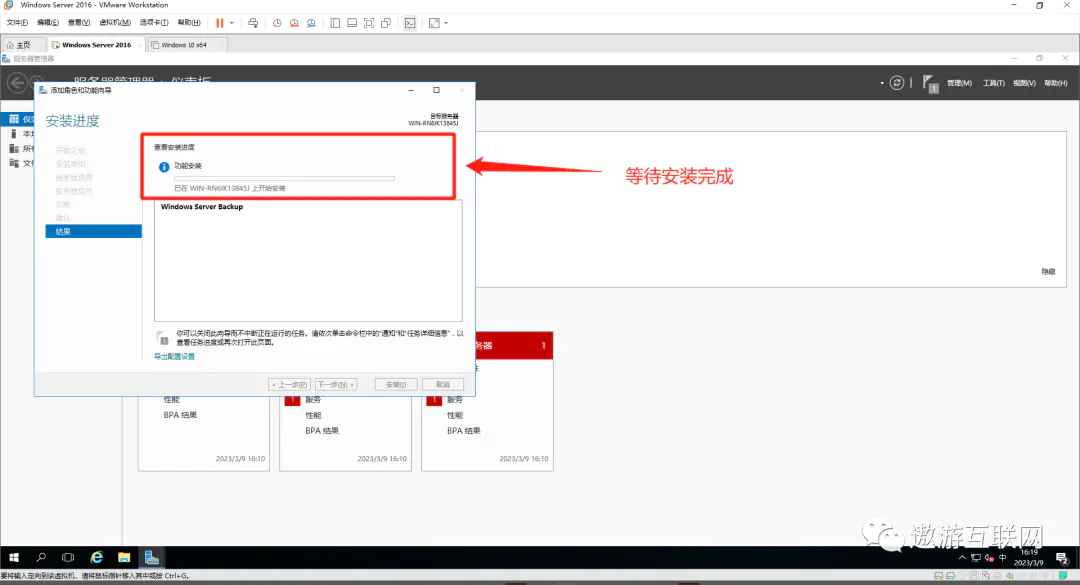Open the notifications flag in Server Manager
The width and height of the screenshot is (1080, 585).
point(929,83)
